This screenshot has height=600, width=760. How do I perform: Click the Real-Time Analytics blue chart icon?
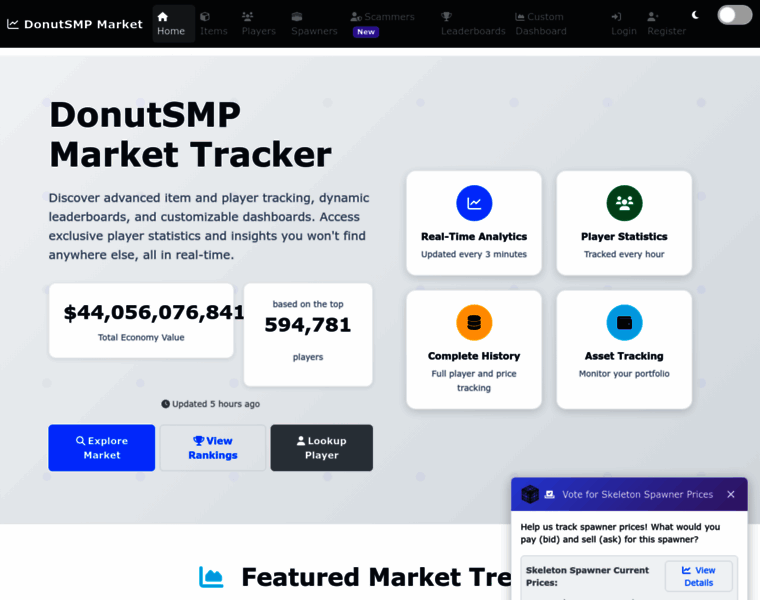pos(474,203)
